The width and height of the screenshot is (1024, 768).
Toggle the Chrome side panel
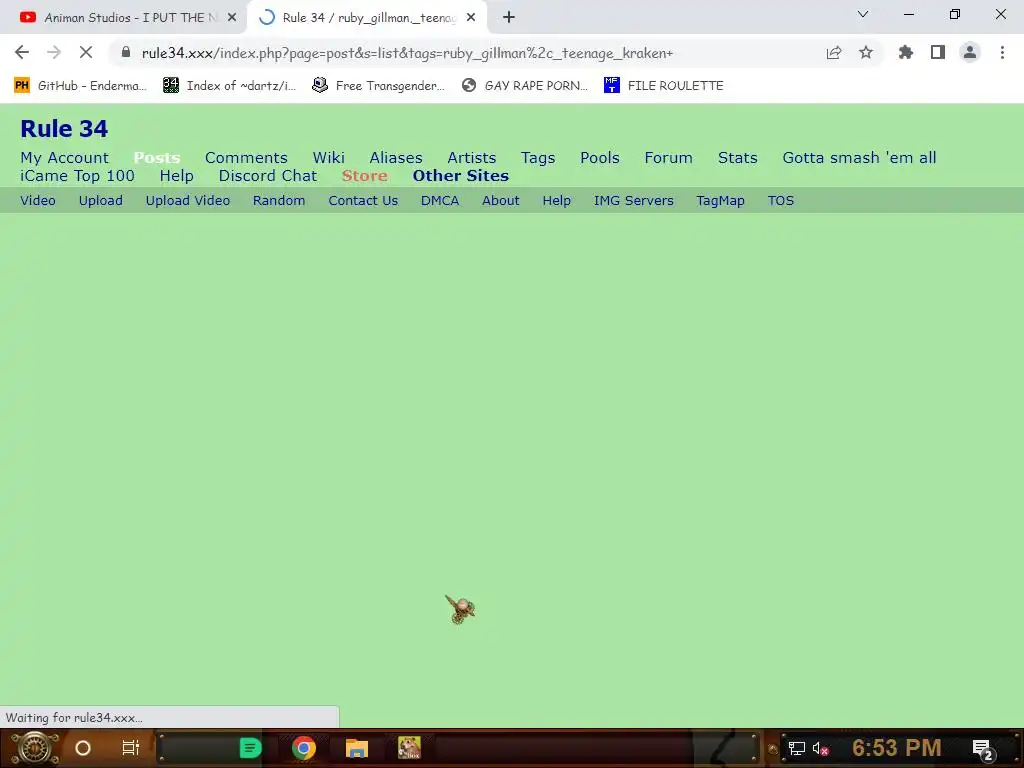point(938,53)
